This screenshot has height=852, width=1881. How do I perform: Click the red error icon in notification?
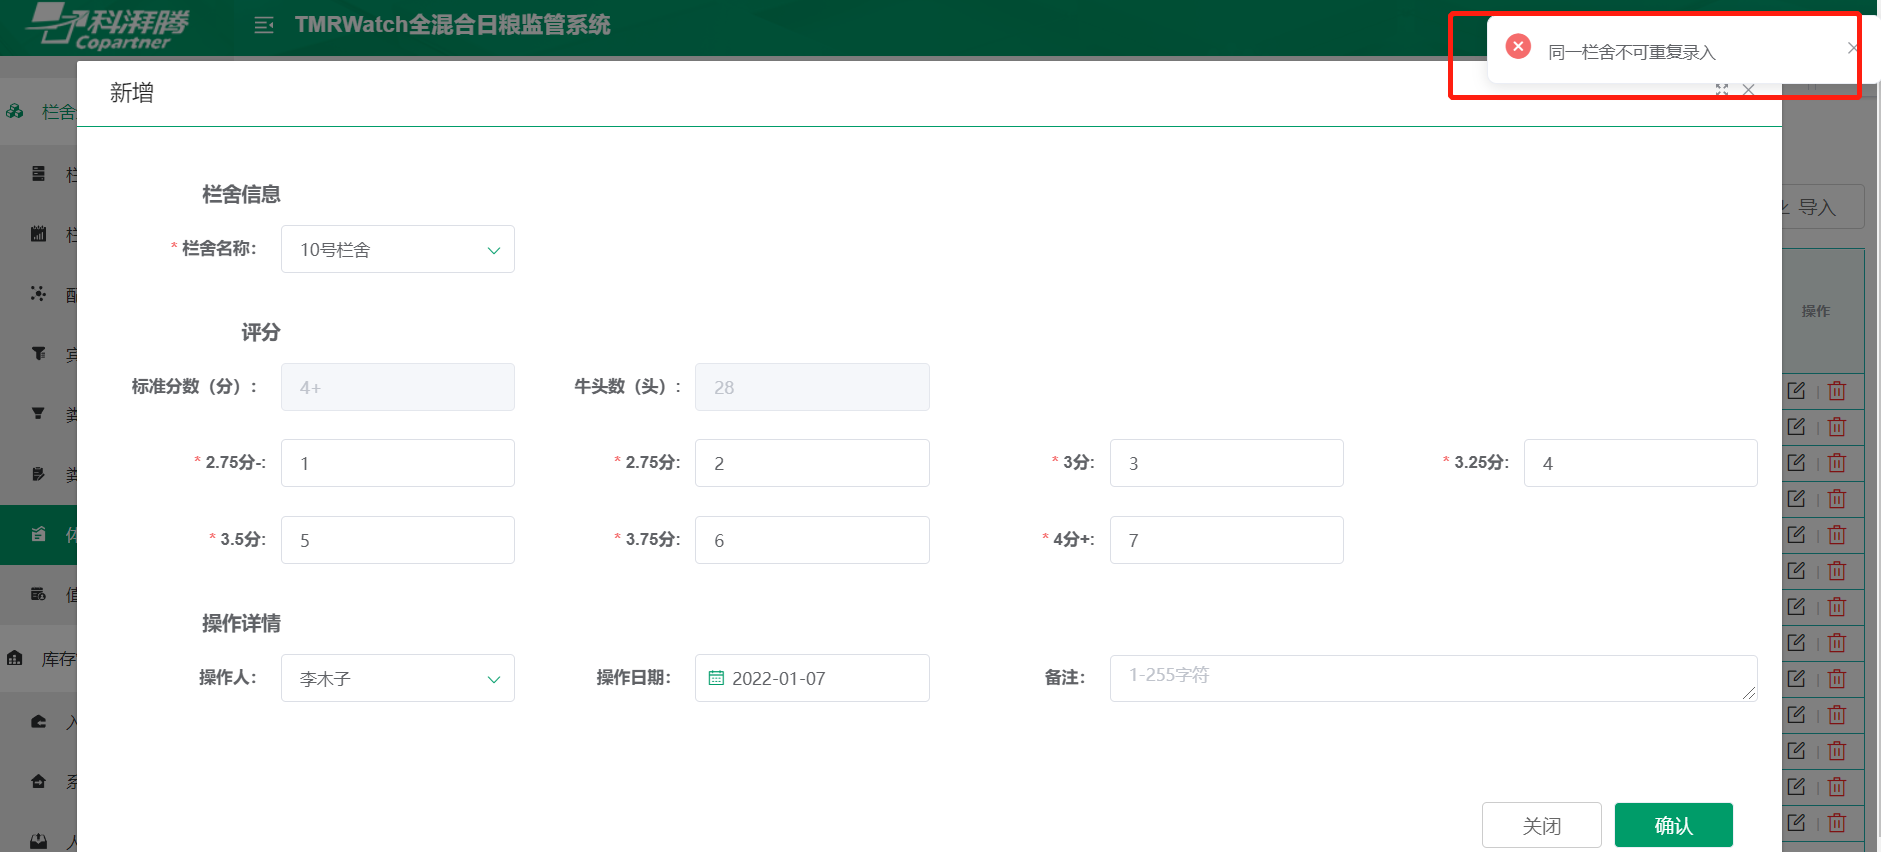[x=1518, y=47]
